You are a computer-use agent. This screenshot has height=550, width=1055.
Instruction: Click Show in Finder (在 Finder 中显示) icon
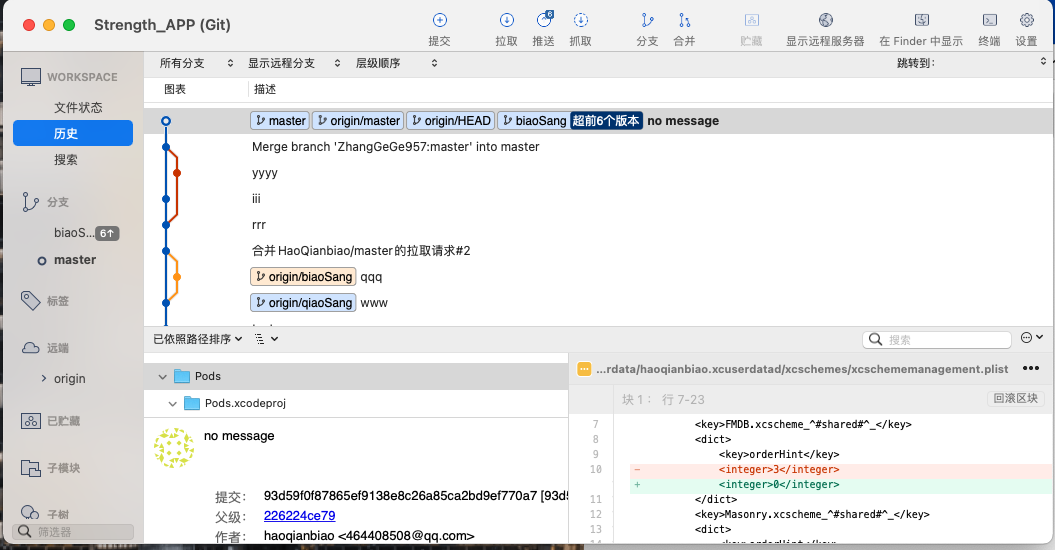922,20
